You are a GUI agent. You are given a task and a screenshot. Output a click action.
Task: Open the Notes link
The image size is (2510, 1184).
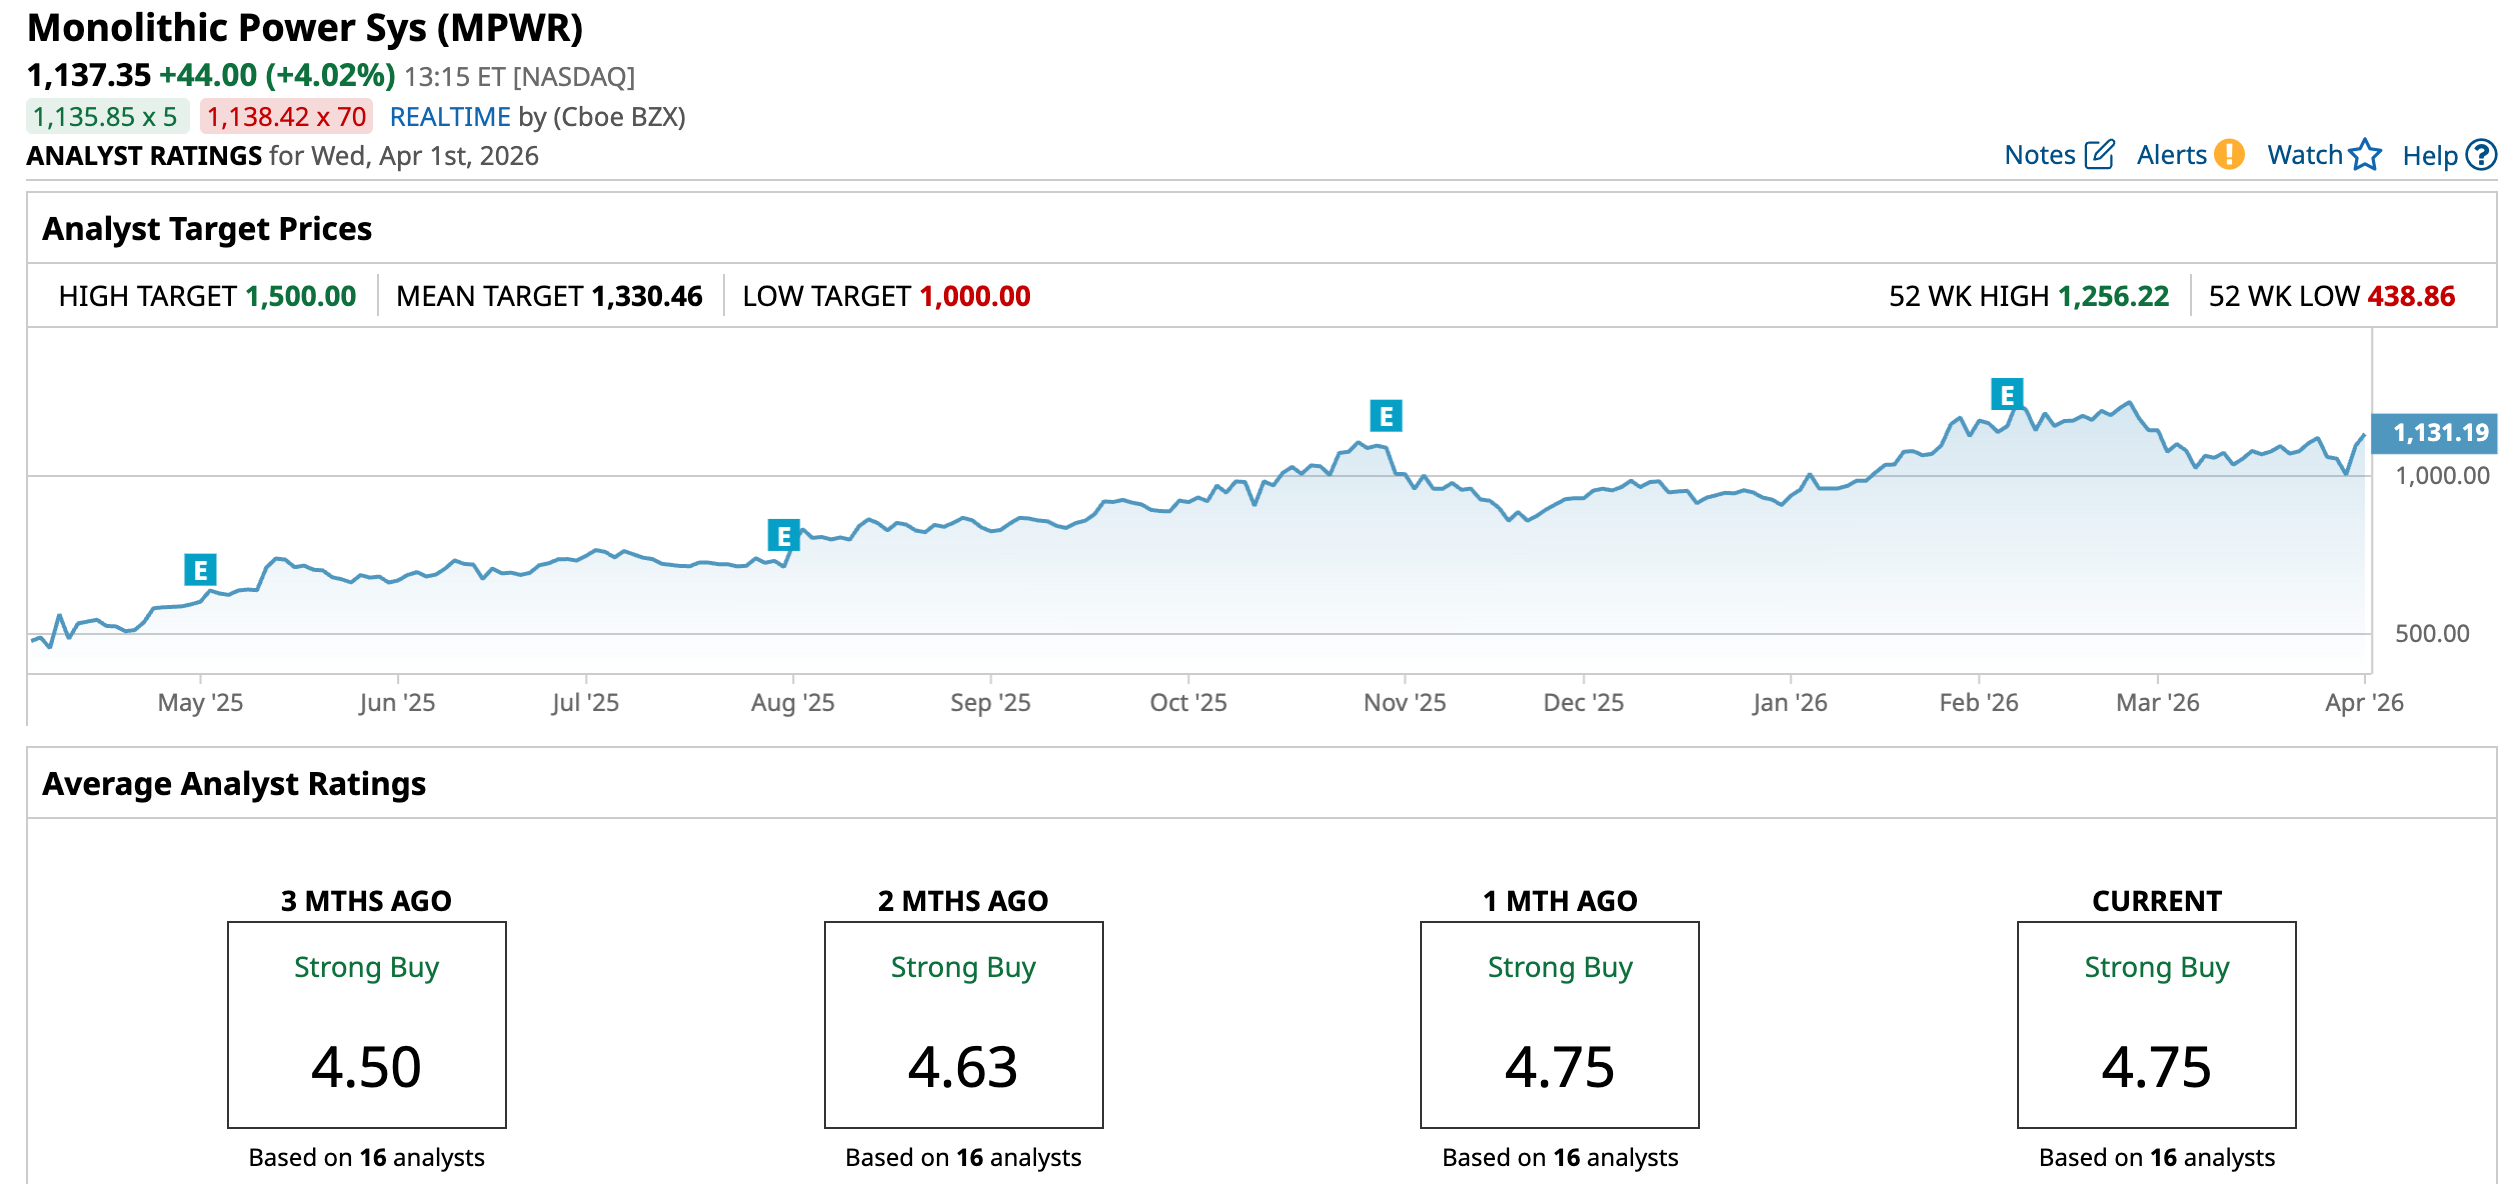(2040, 155)
